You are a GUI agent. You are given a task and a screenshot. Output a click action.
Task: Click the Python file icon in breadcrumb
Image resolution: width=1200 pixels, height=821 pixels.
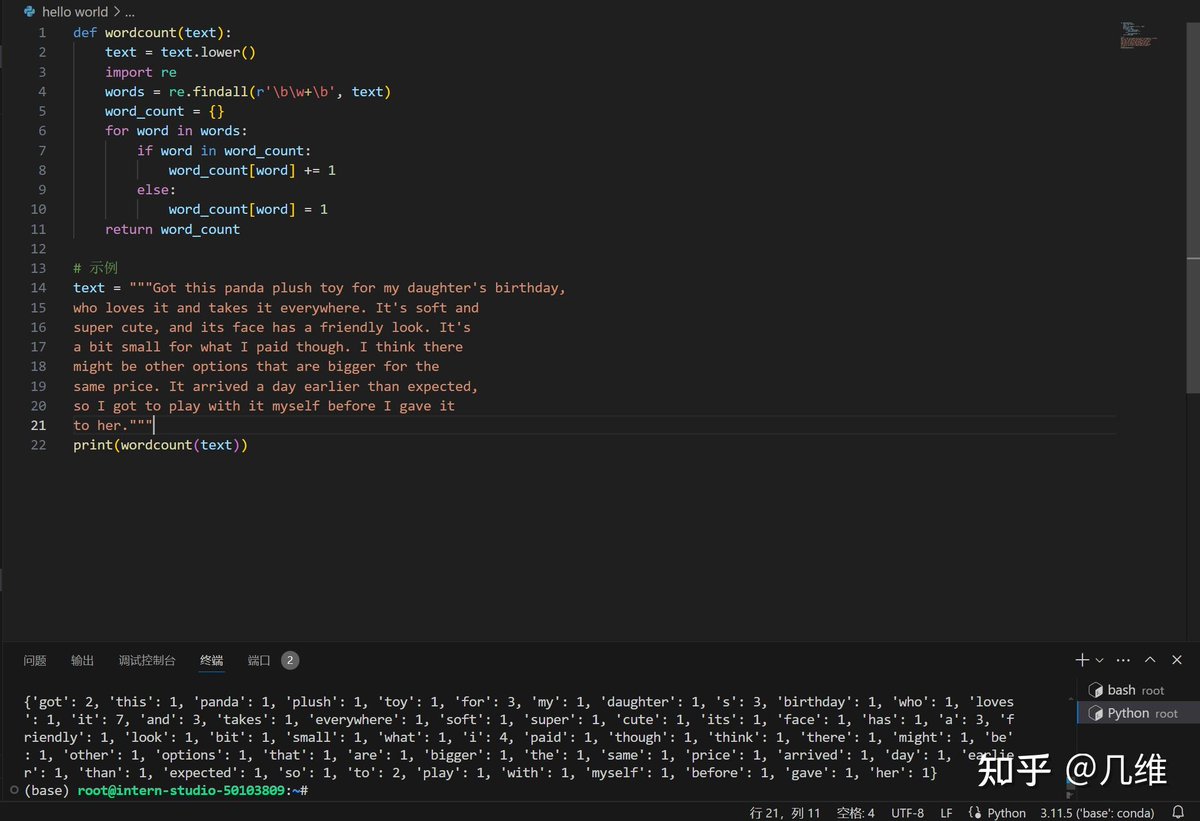click(x=29, y=12)
